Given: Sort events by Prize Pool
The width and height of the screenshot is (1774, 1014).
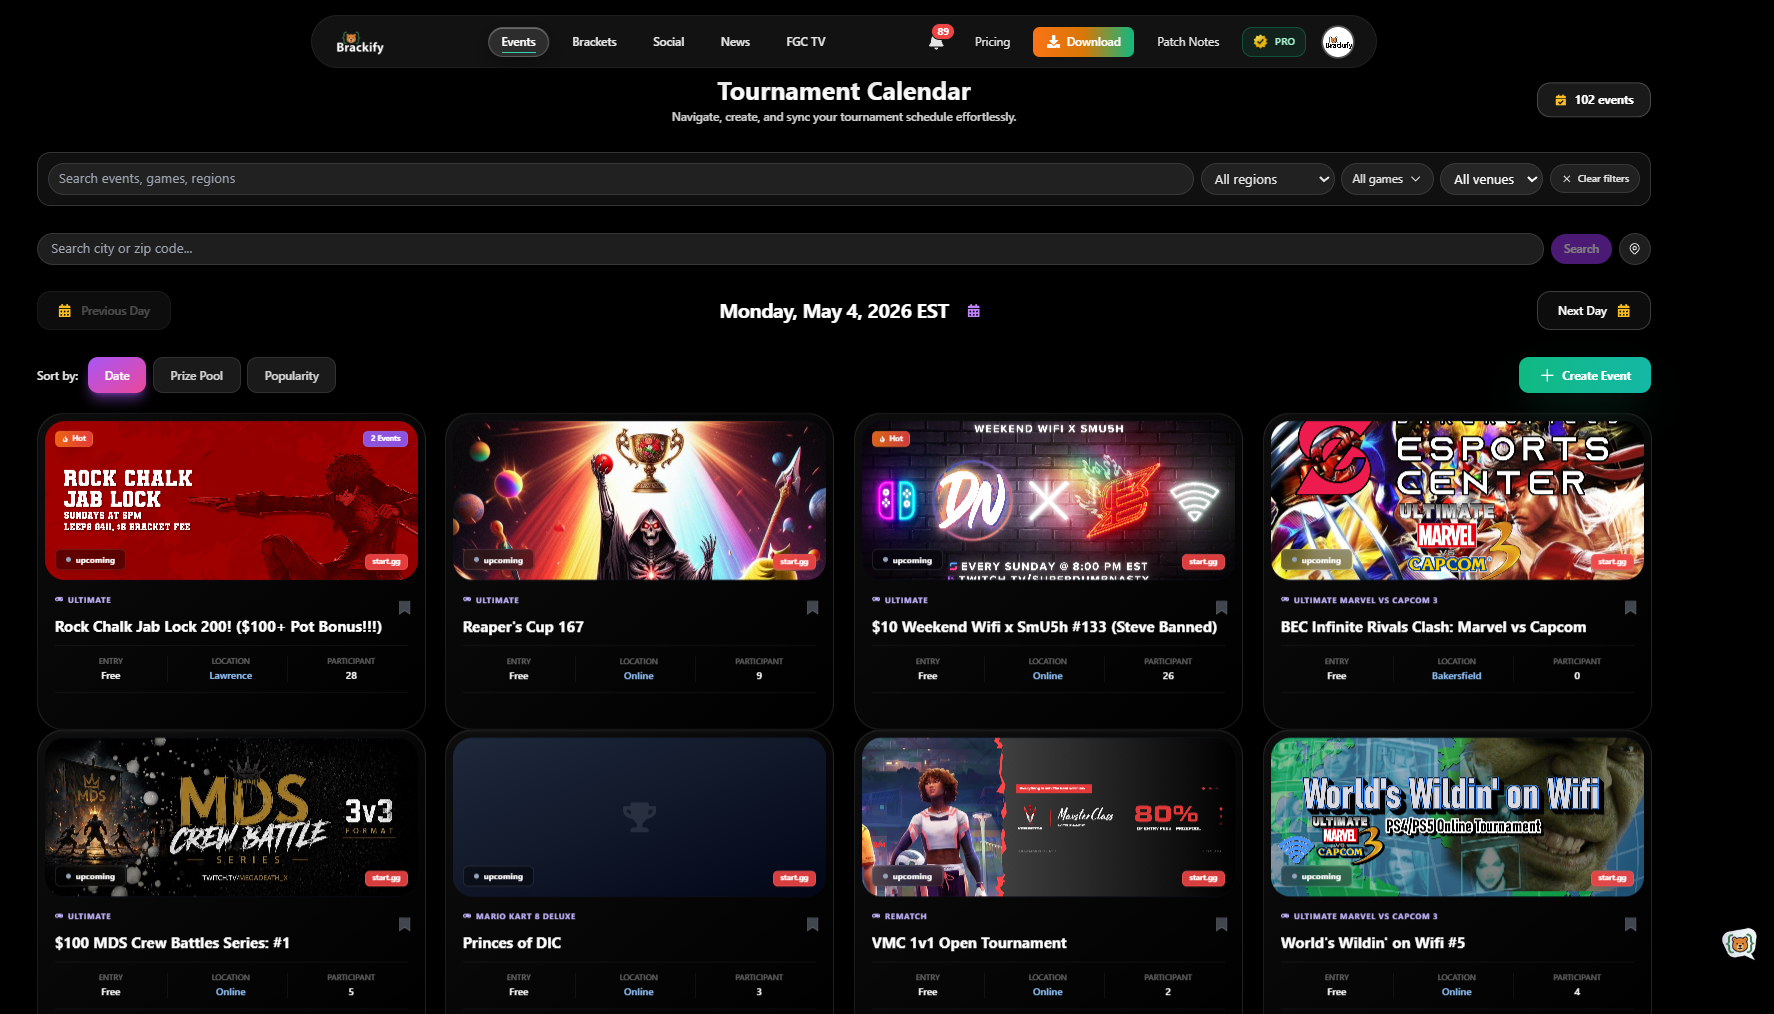Looking at the screenshot, I should point(196,376).
